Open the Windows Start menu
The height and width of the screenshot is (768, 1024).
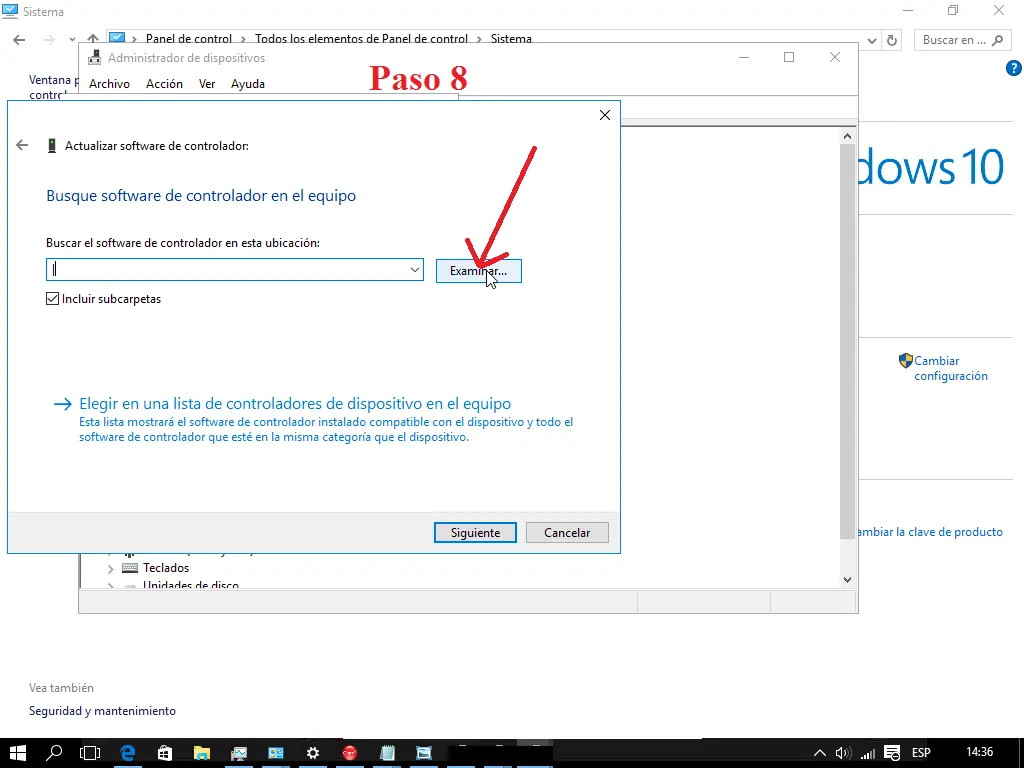pos(18,753)
